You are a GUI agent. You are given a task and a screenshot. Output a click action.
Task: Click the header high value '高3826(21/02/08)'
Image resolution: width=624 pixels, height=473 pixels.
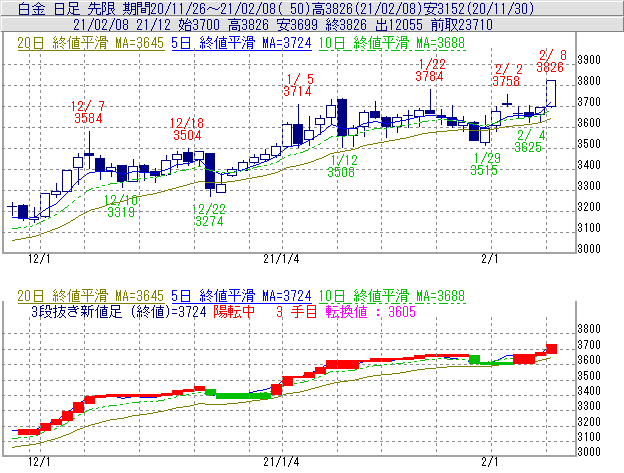click(x=366, y=8)
